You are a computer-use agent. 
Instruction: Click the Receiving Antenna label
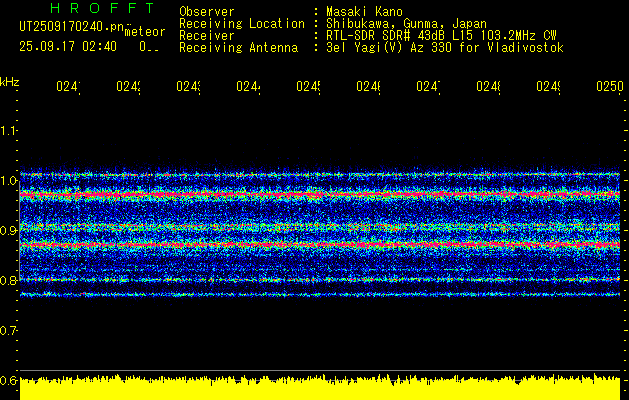click(238, 47)
